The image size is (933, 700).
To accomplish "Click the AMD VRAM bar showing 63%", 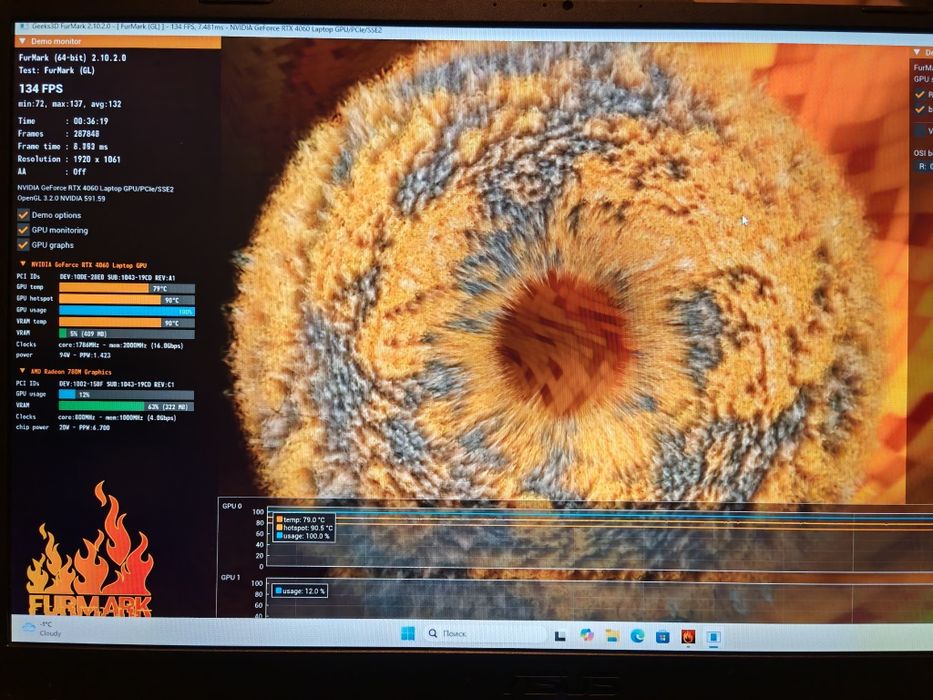I will tap(126, 407).
